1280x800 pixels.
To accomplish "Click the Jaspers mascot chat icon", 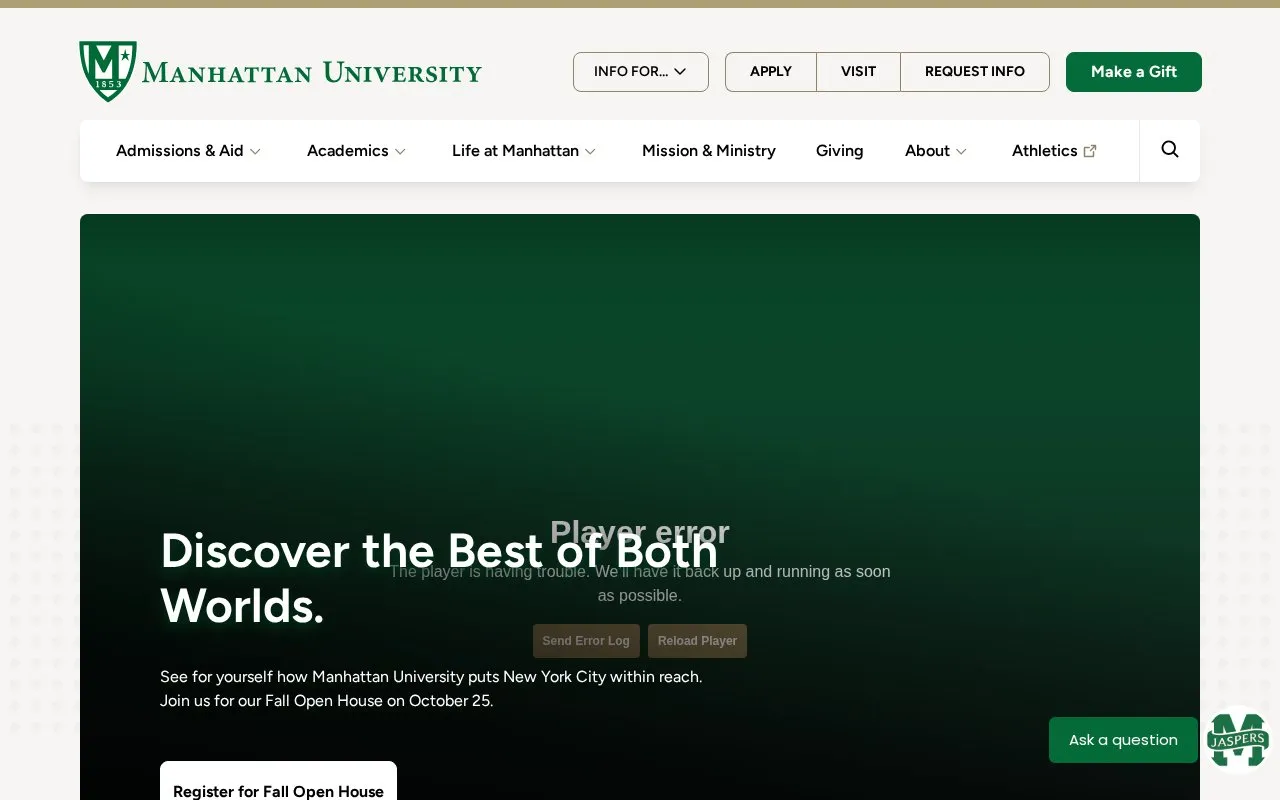I will click(1238, 740).
